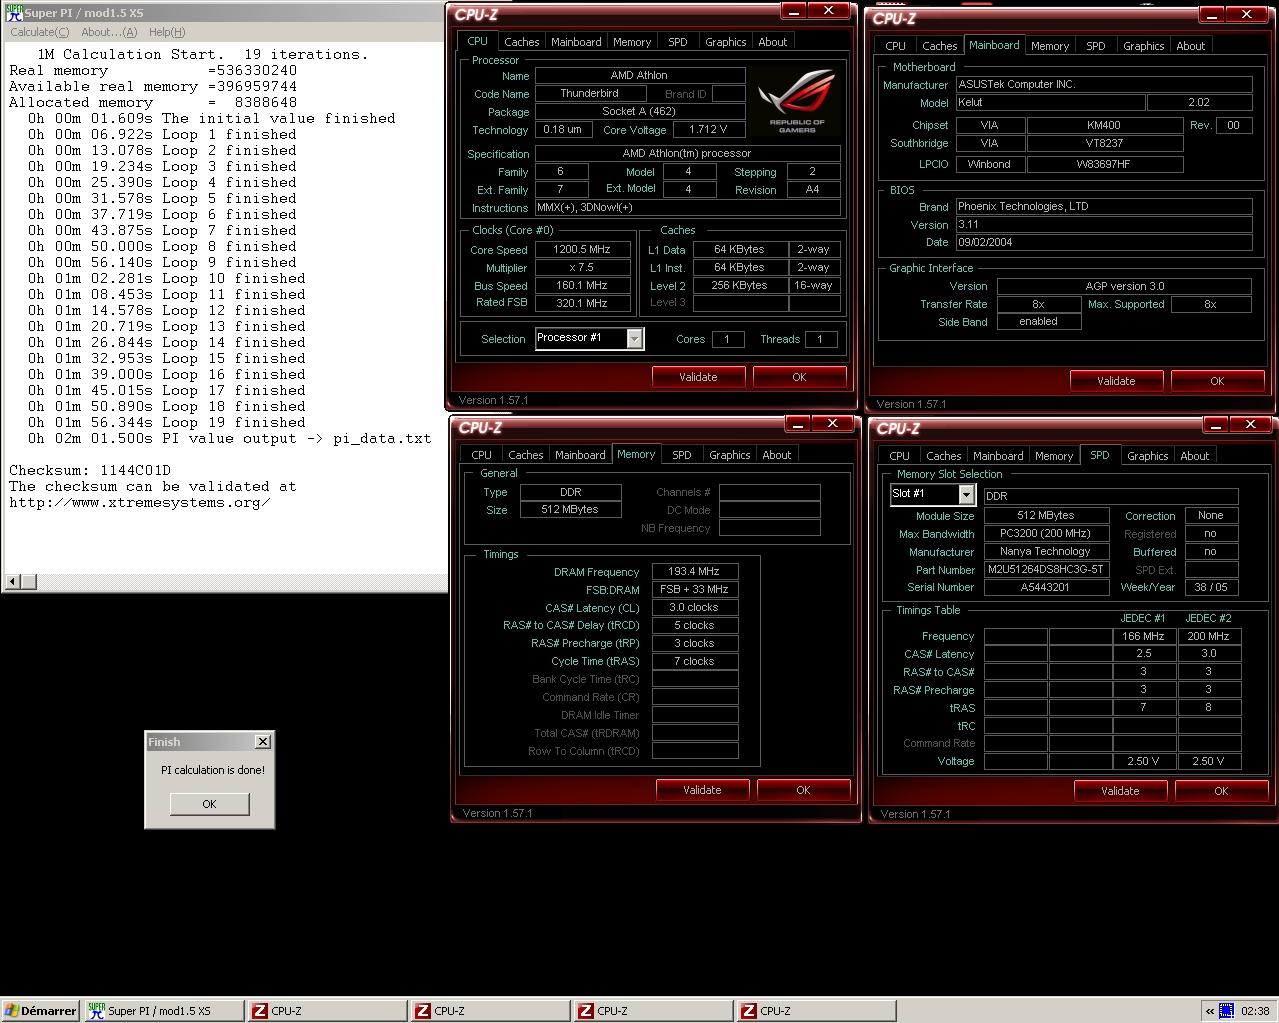Viewport: 1279px width, 1023px height.
Task: Open Calculate menu in Super PI
Action: 40,32
